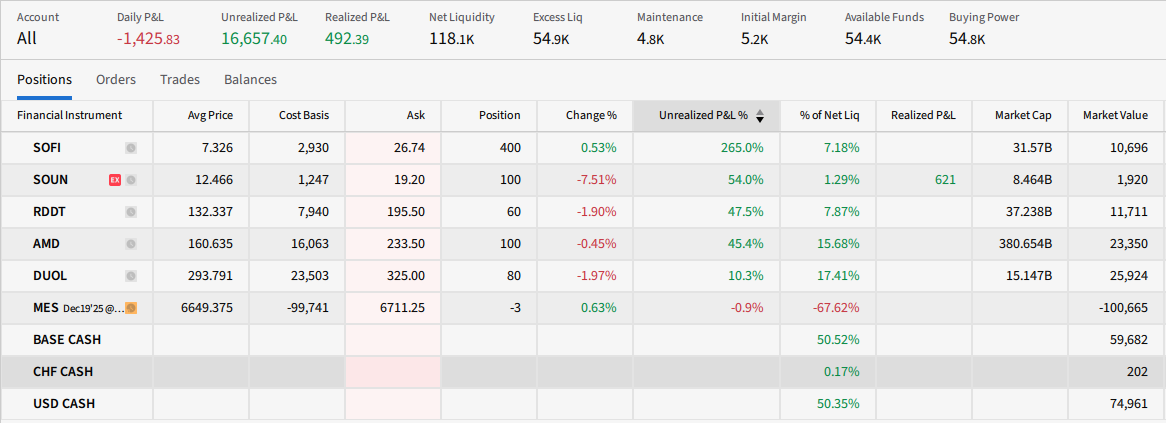Image resolution: width=1166 pixels, height=423 pixels.
Task: Click the Daily P&L value -1,425.83
Action: point(149,39)
